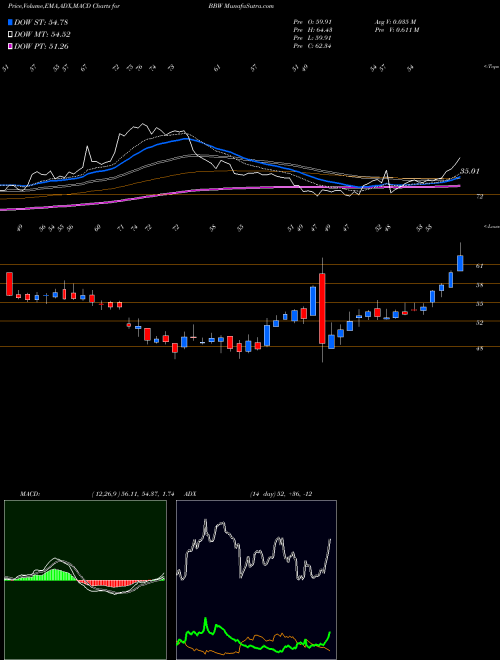The height and width of the screenshot is (660, 500).
Task: Click the 'Pre C: 62.84' close value
Action: coord(312,46)
